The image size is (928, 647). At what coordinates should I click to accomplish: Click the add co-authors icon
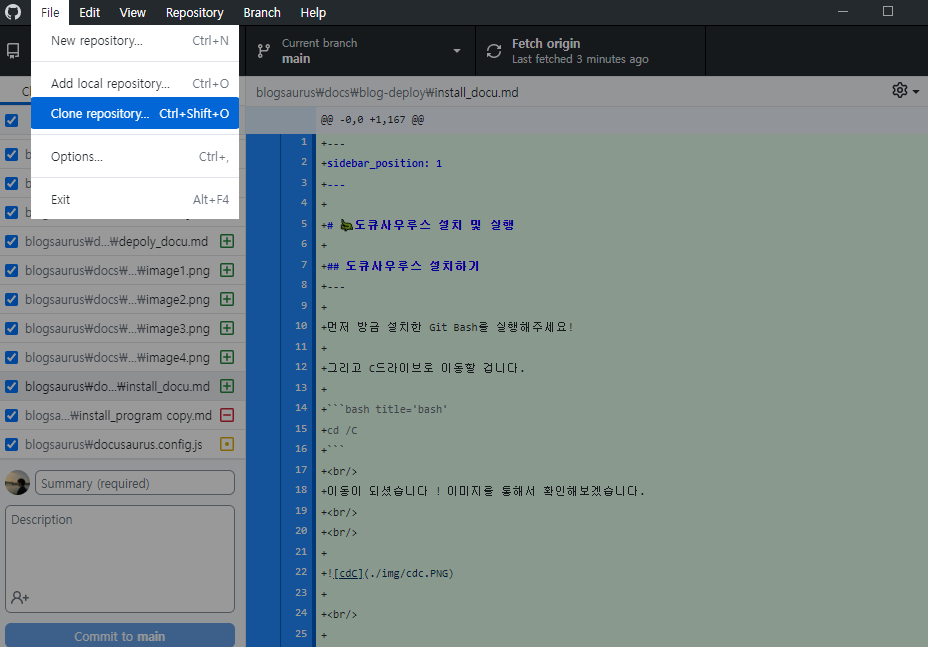(20, 597)
